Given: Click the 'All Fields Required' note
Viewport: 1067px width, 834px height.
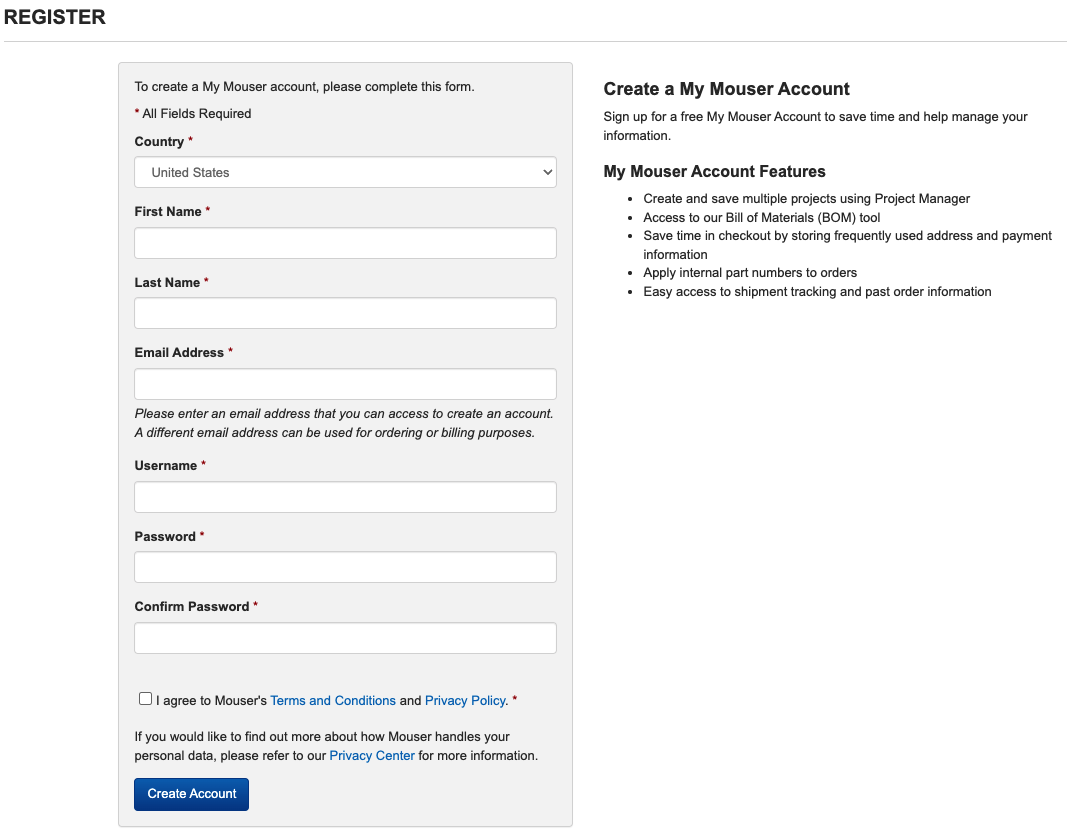Looking at the screenshot, I should [193, 114].
